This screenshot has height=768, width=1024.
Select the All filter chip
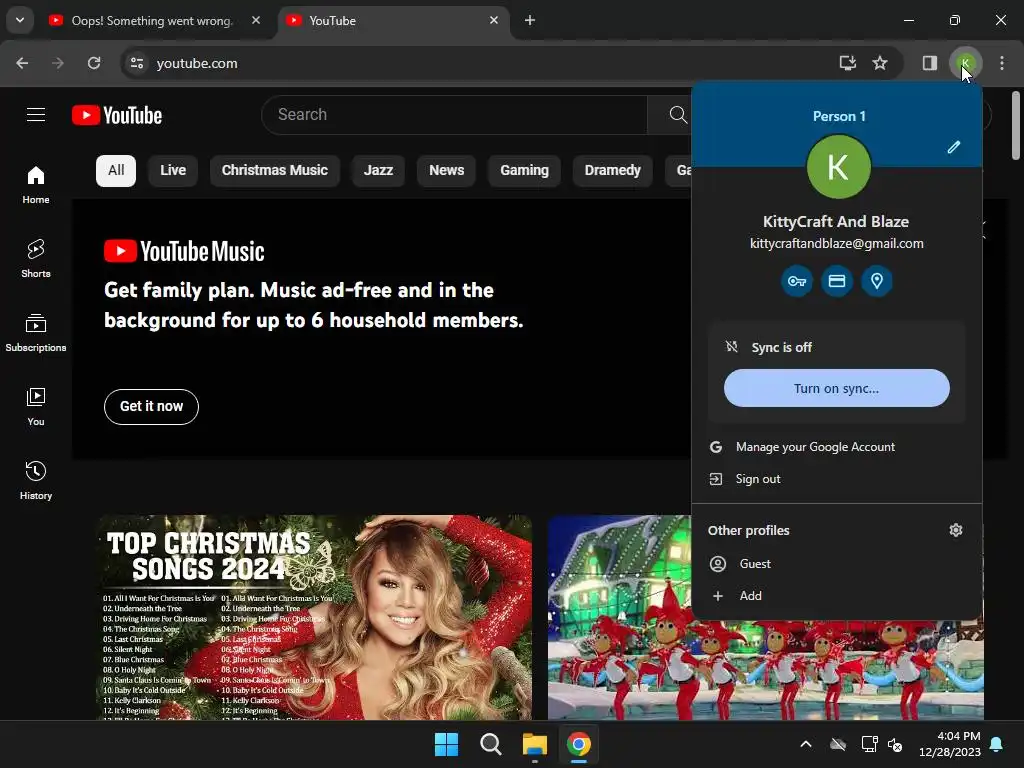(116, 170)
